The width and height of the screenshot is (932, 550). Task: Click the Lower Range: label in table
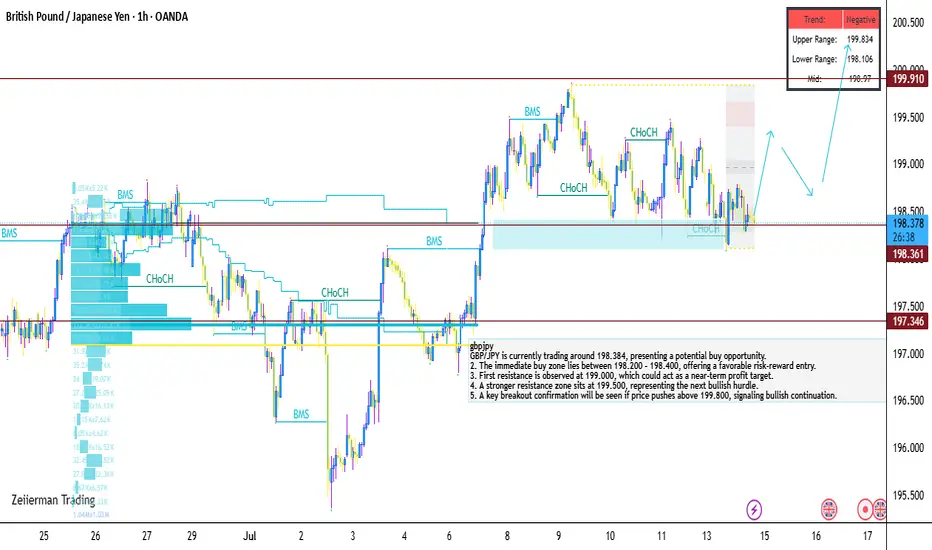pos(814,59)
